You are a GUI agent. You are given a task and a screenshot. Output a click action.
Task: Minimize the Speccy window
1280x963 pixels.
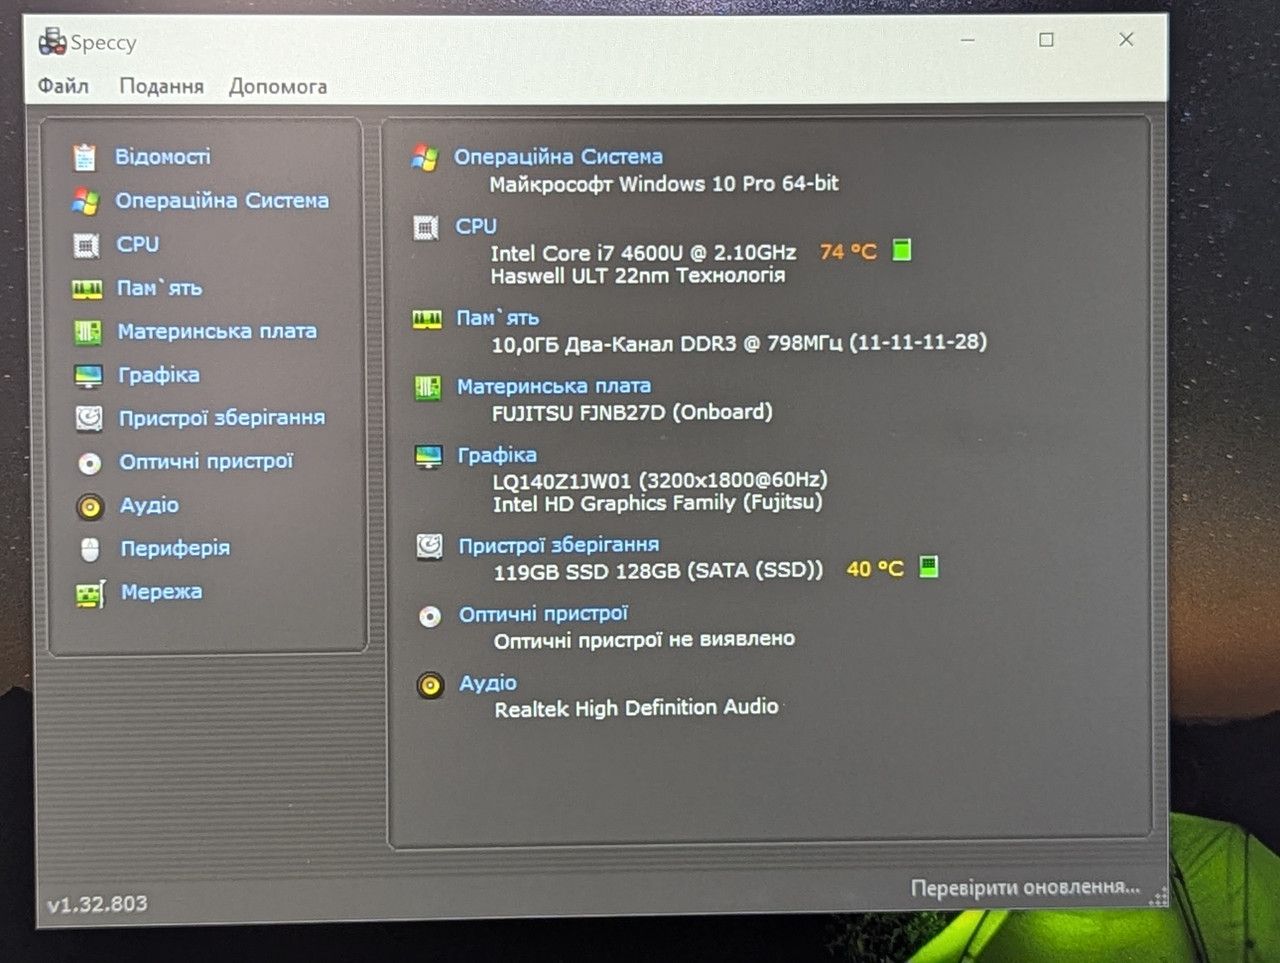967,40
